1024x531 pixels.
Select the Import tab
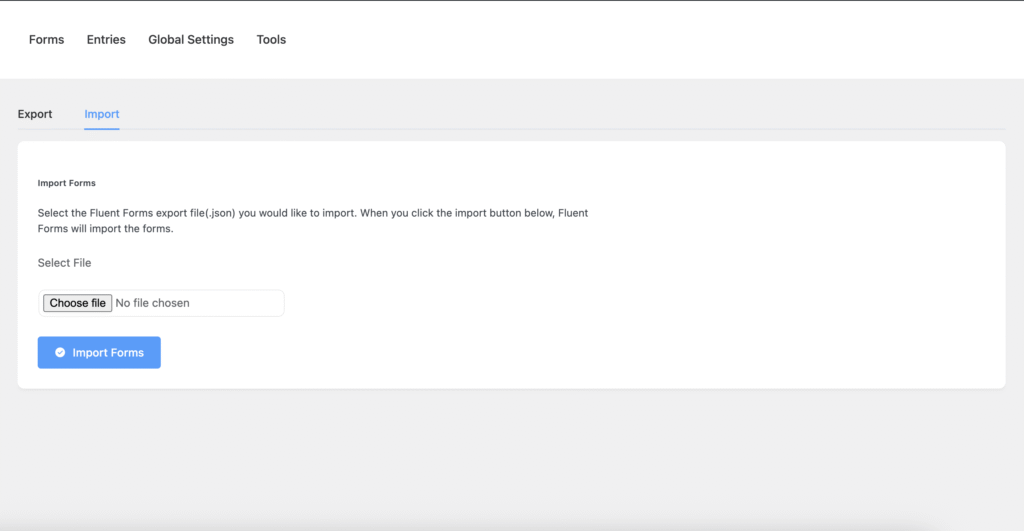[102, 114]
